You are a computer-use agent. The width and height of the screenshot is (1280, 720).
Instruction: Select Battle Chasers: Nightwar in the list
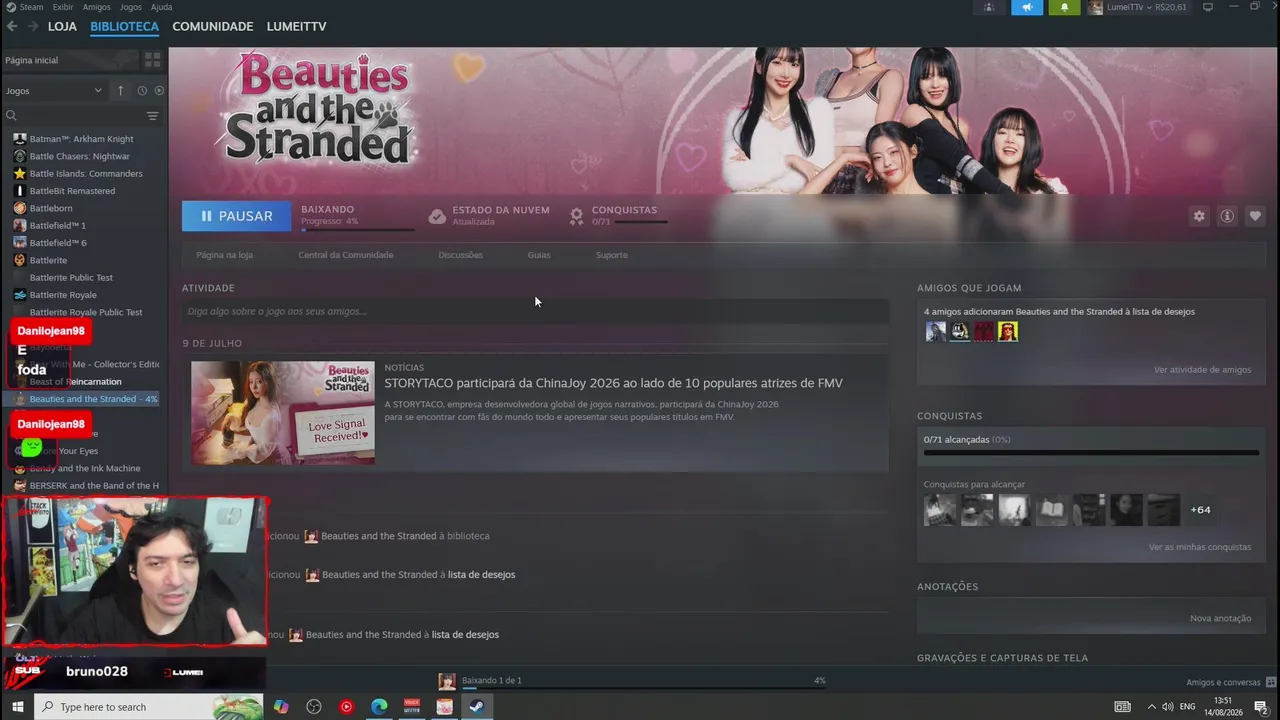pos(80,156)
